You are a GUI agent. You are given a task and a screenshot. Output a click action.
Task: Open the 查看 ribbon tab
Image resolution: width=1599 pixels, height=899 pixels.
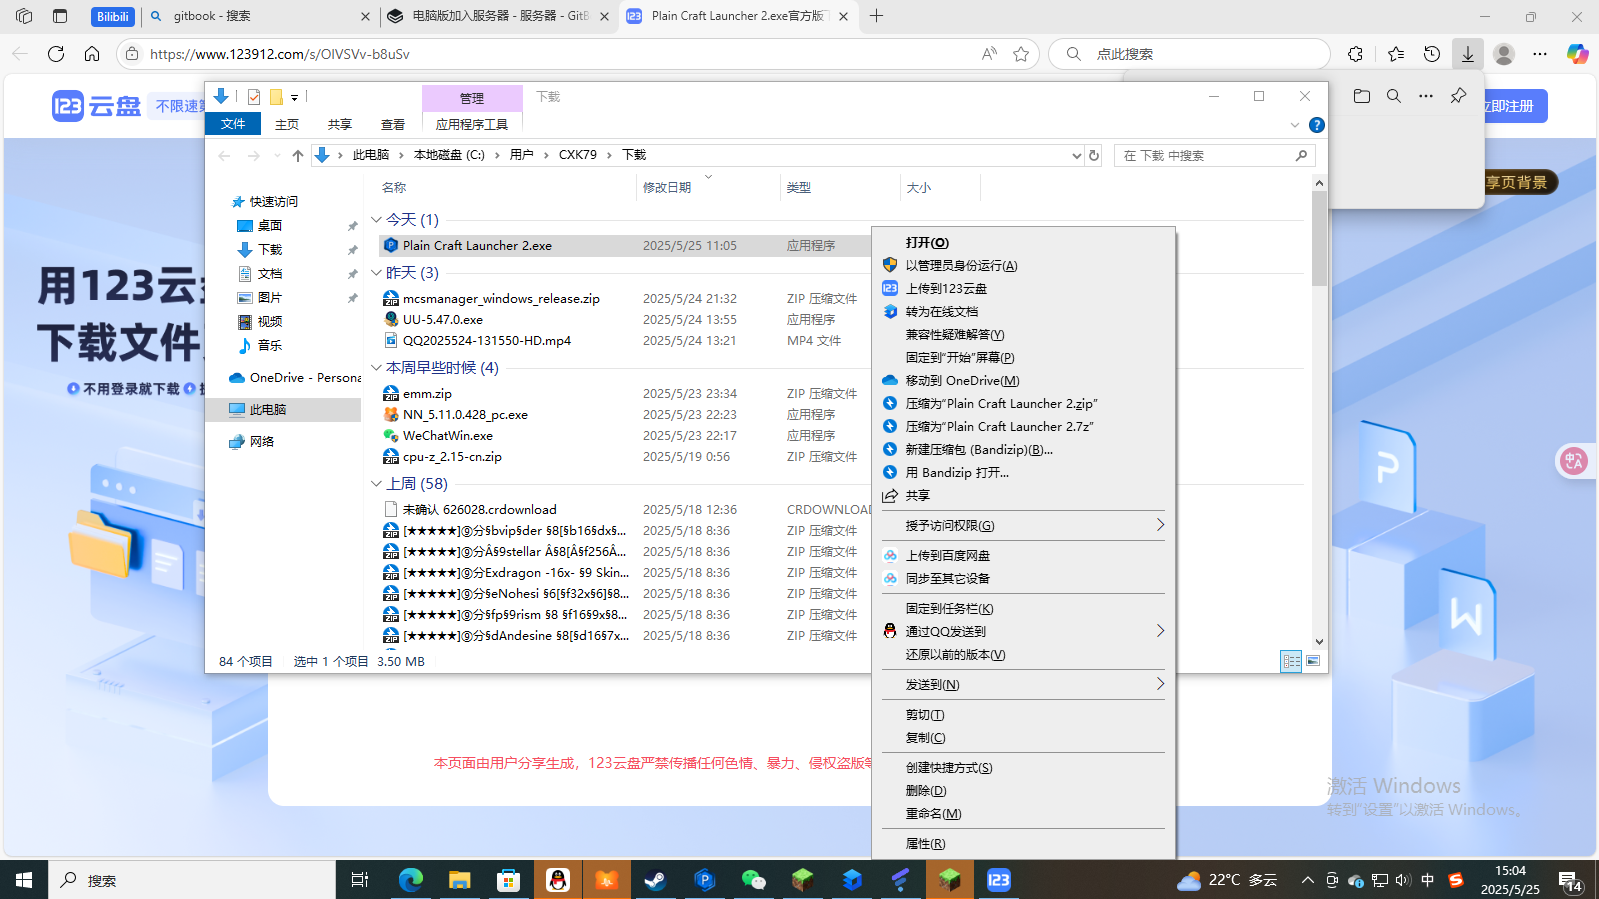pyautogui.click(x=393, y=124)
